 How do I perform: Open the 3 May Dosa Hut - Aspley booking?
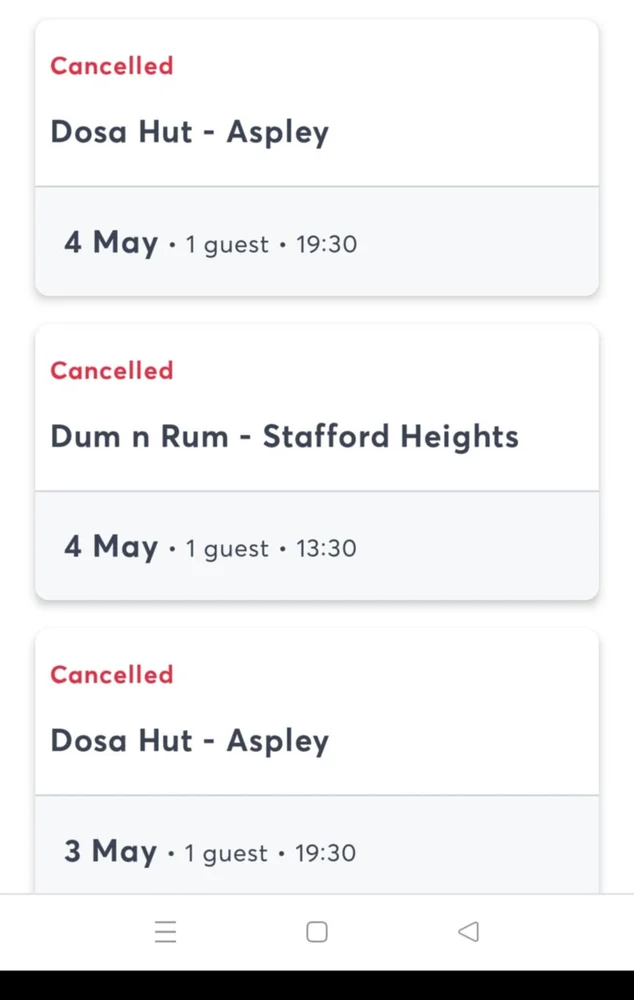[x=189, y=741]
